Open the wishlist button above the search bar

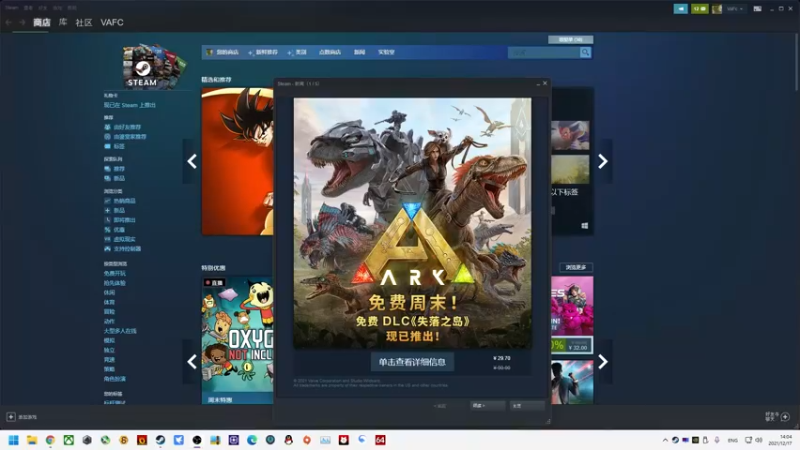570,39
